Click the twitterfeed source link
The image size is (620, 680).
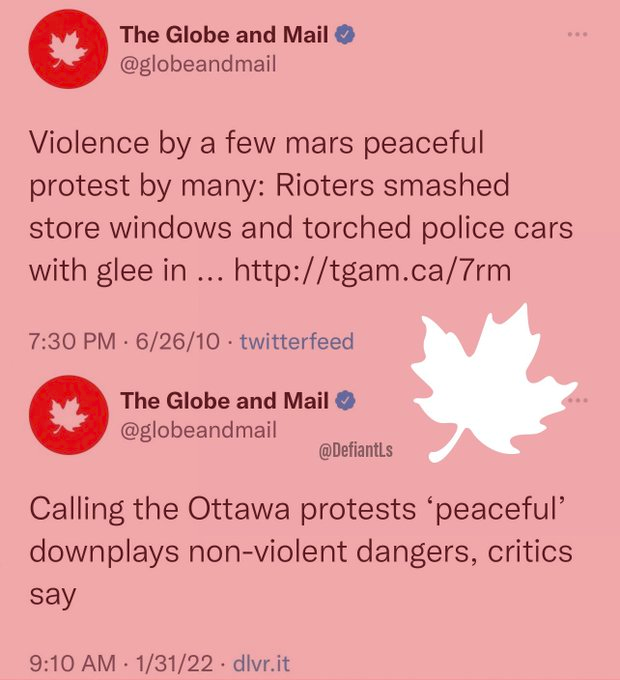point(297,341)
